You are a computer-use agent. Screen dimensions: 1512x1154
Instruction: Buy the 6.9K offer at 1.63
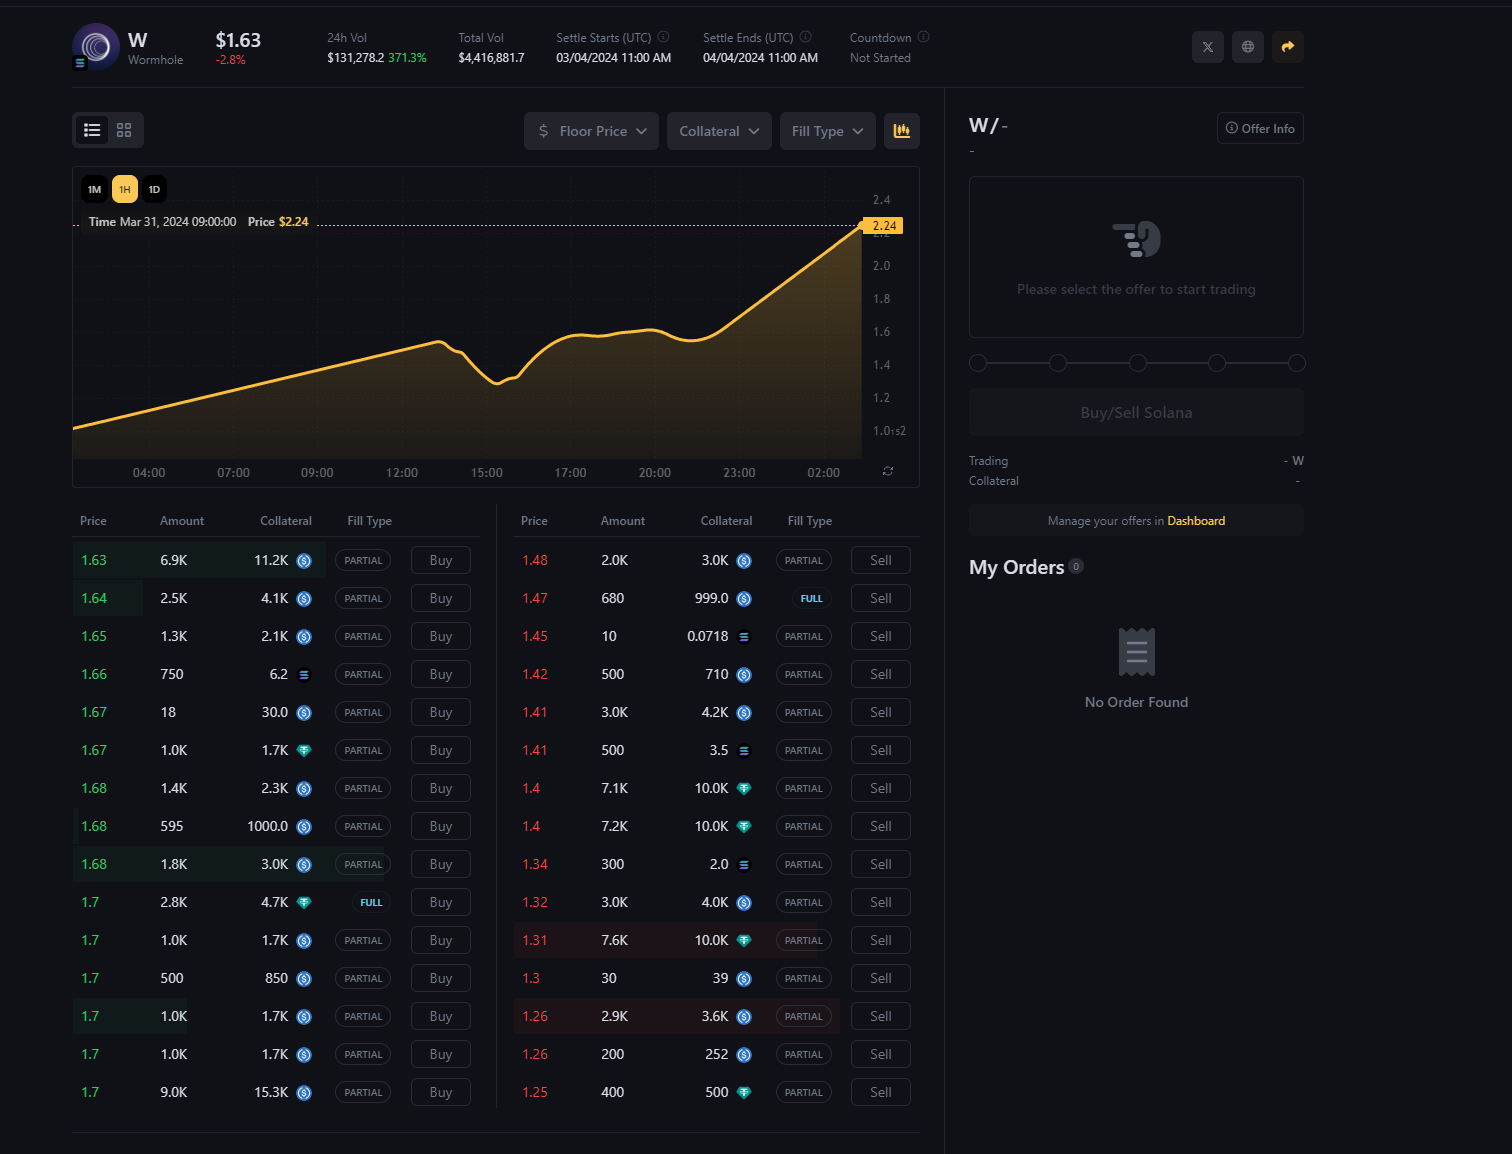click(x=440, y=560)
